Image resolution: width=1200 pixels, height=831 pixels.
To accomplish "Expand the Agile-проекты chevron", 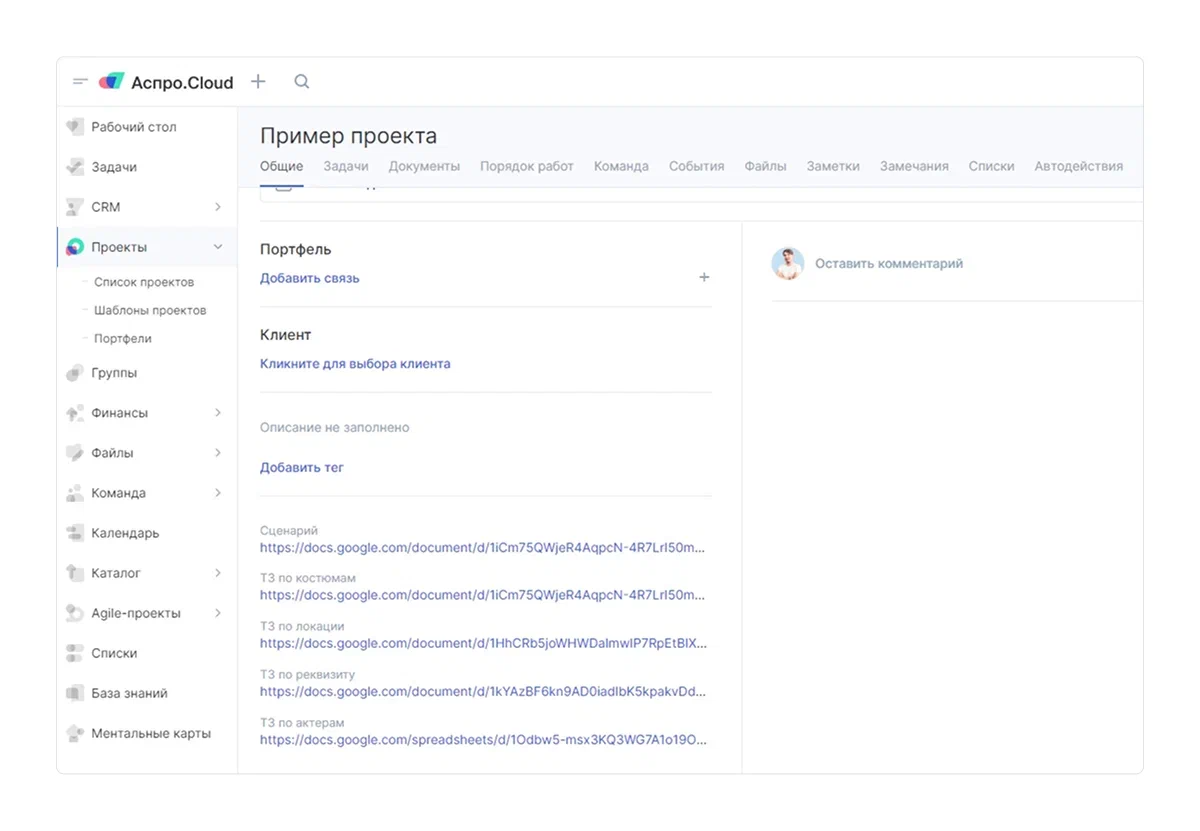I will (218, 613).
